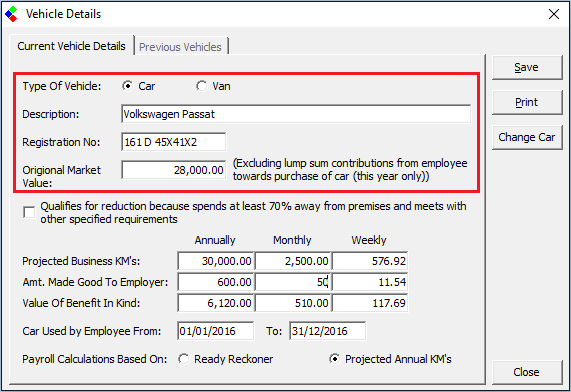571x392 pixels.
Task: Click the Description field with Volkswagen Passat
Action: click(x=296, y=114)
